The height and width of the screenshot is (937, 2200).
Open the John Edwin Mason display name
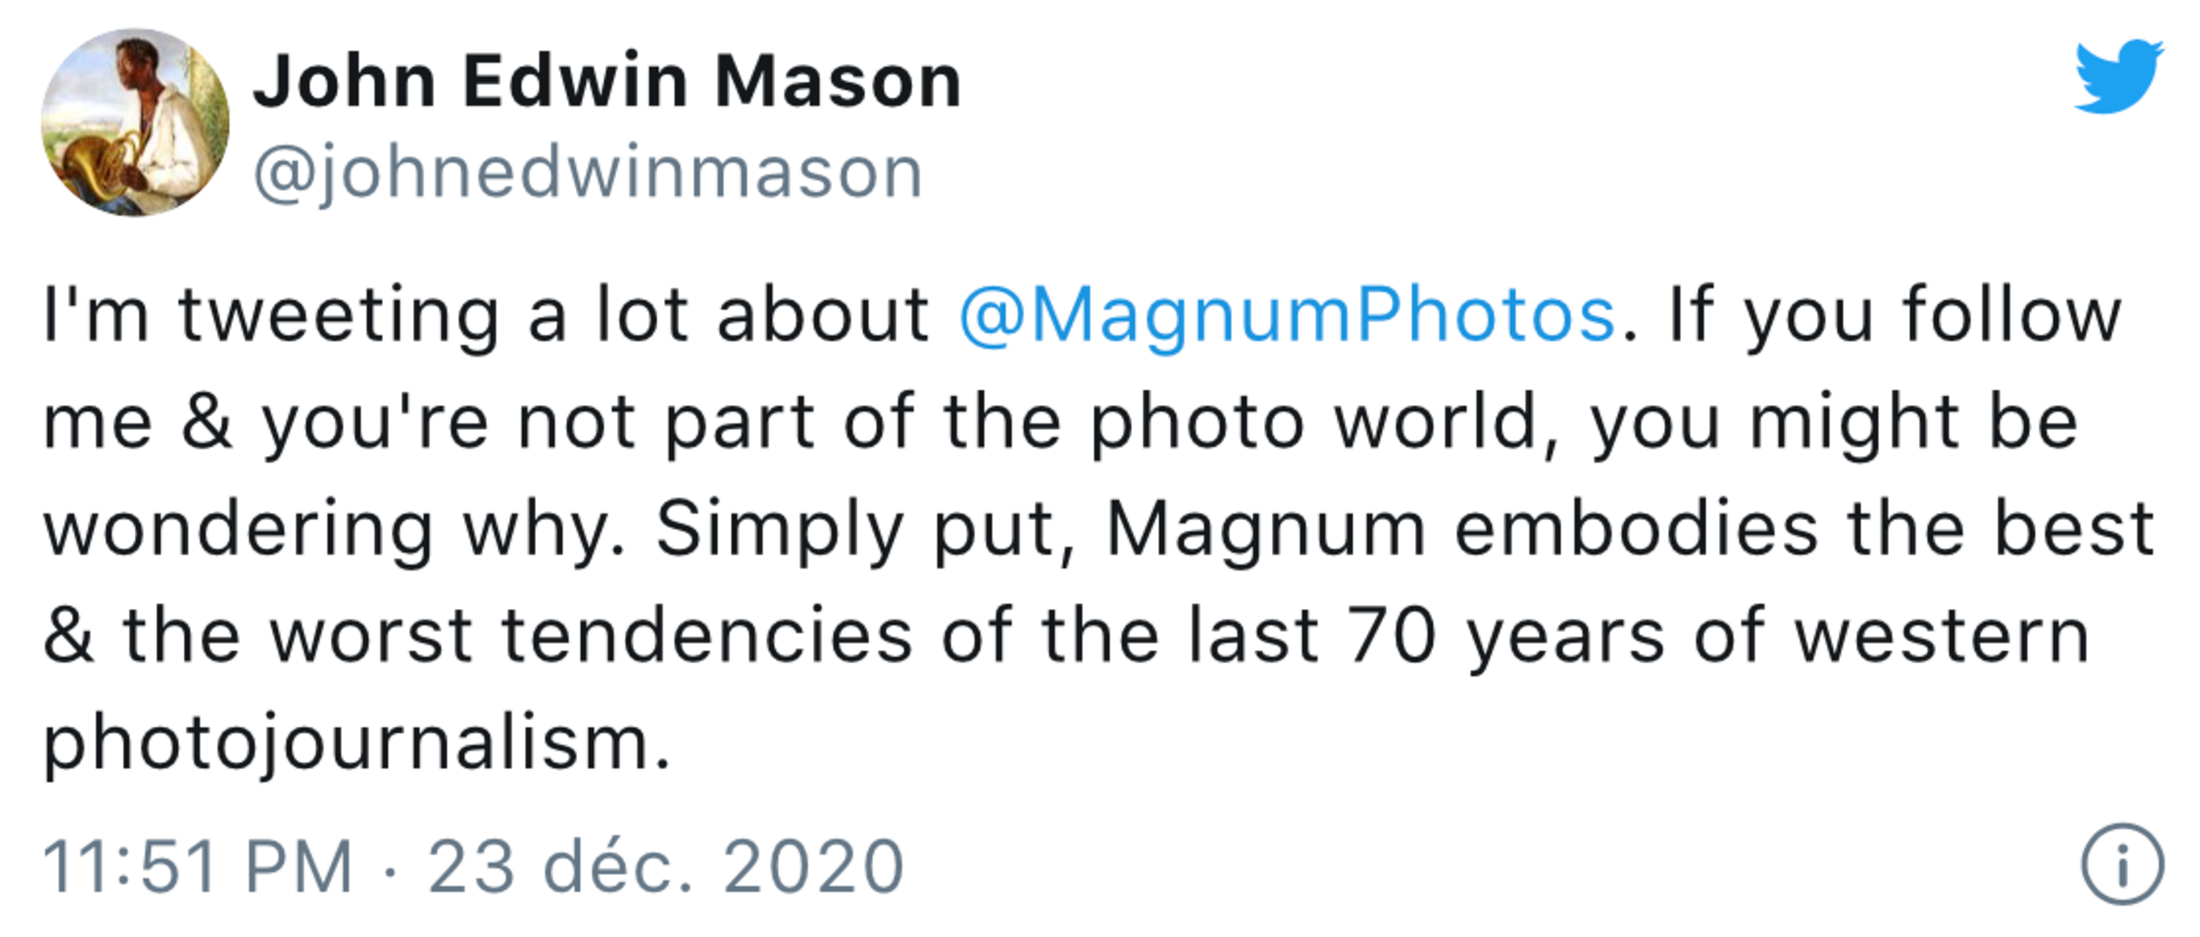pos(607,80)
